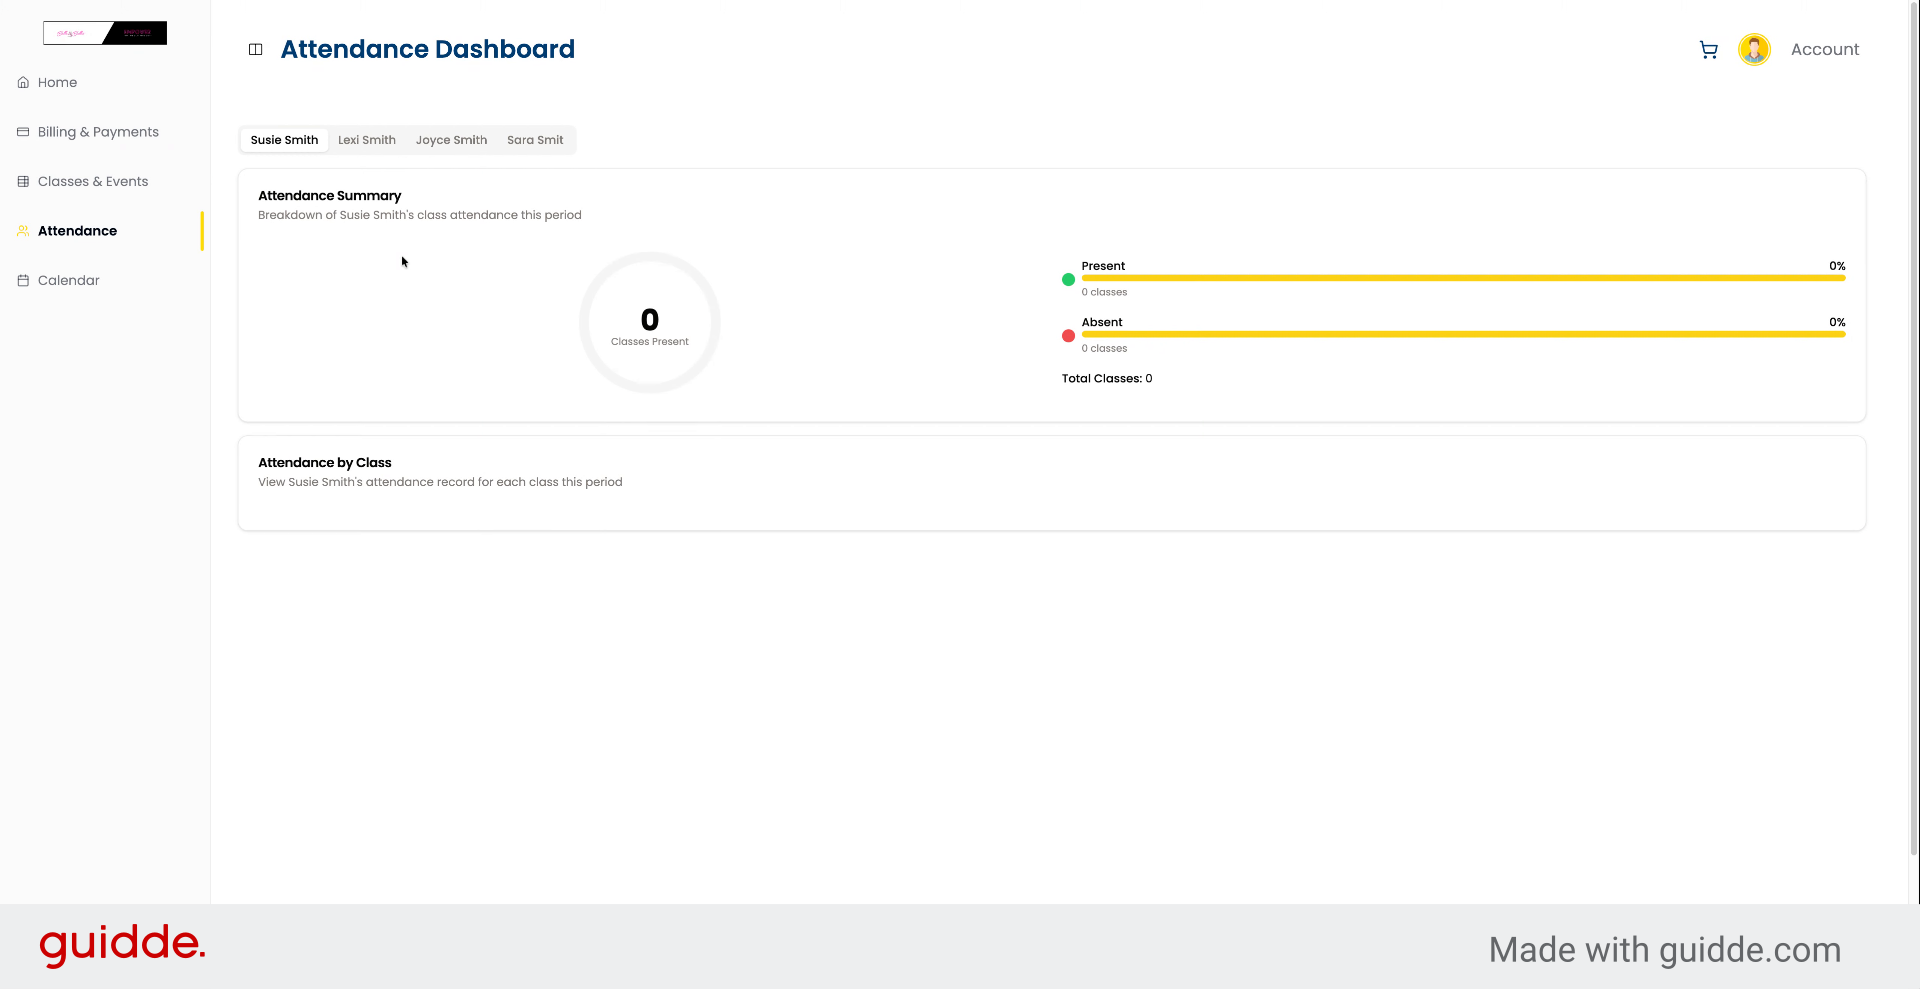
Task: Switch to Joyce Smith tab
Action: tap(451, 140)
